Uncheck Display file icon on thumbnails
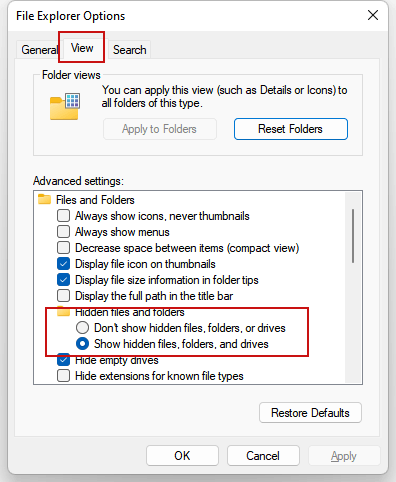Screen dimensions: 396x482 [63, 264]
